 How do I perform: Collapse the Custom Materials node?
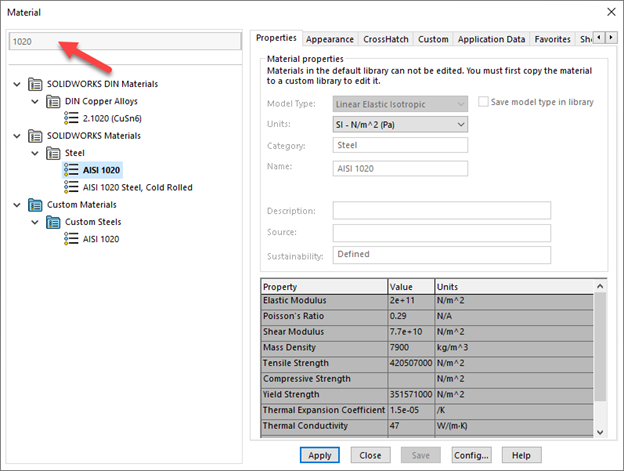tap(17, 205)
